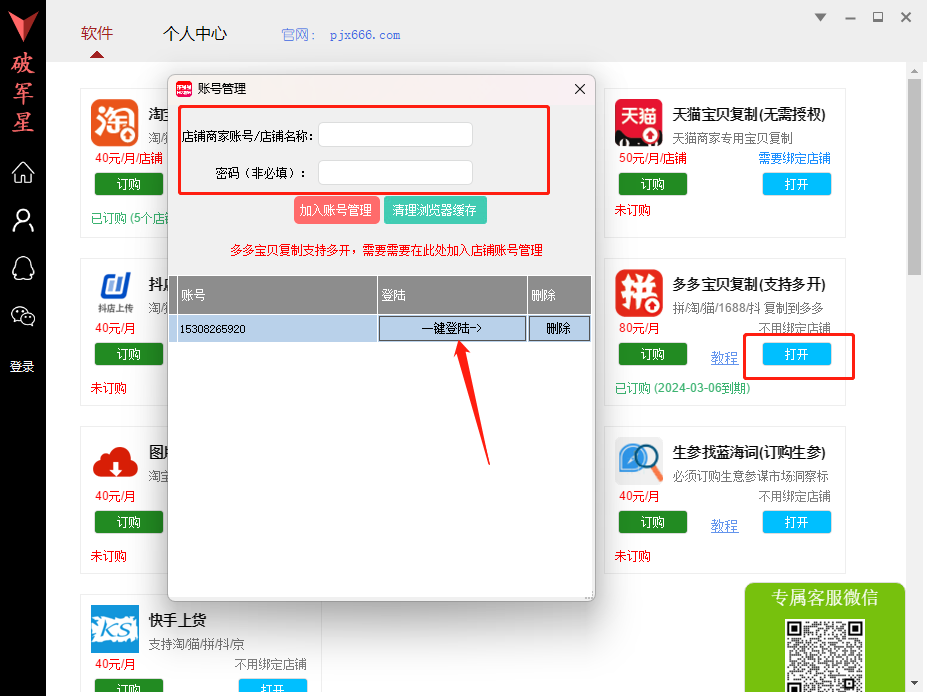Click the 生参找蓝海词(订购生参) title
This screenshot has height=696, width=927.
pyautogui.click(x=749, y=452)
